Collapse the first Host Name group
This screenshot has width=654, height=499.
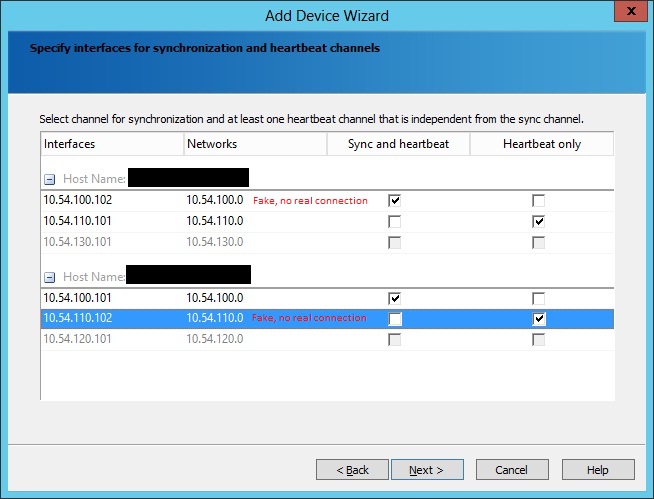coord(50,180)
